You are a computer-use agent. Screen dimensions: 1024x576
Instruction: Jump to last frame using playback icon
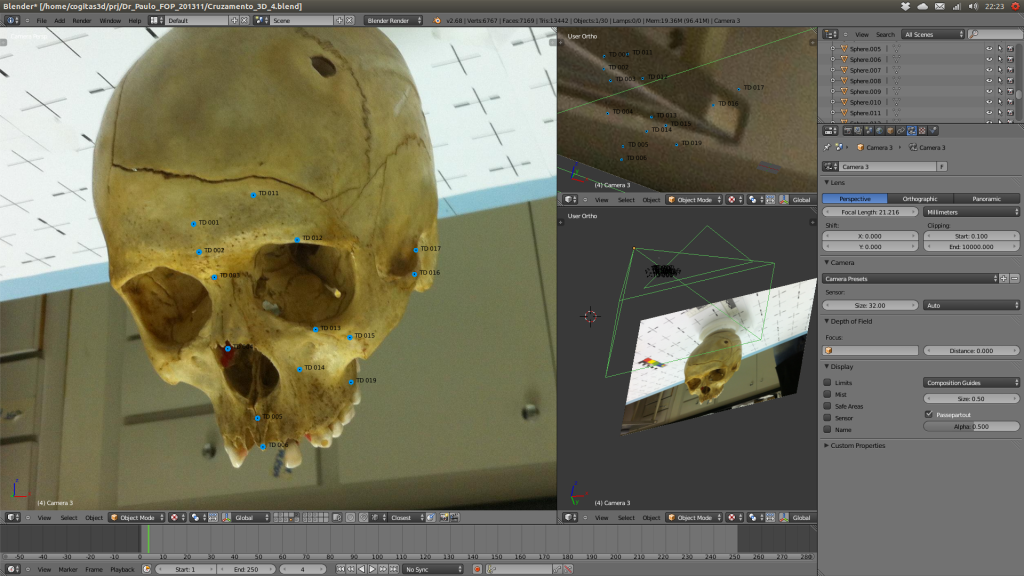coord(393,567)
